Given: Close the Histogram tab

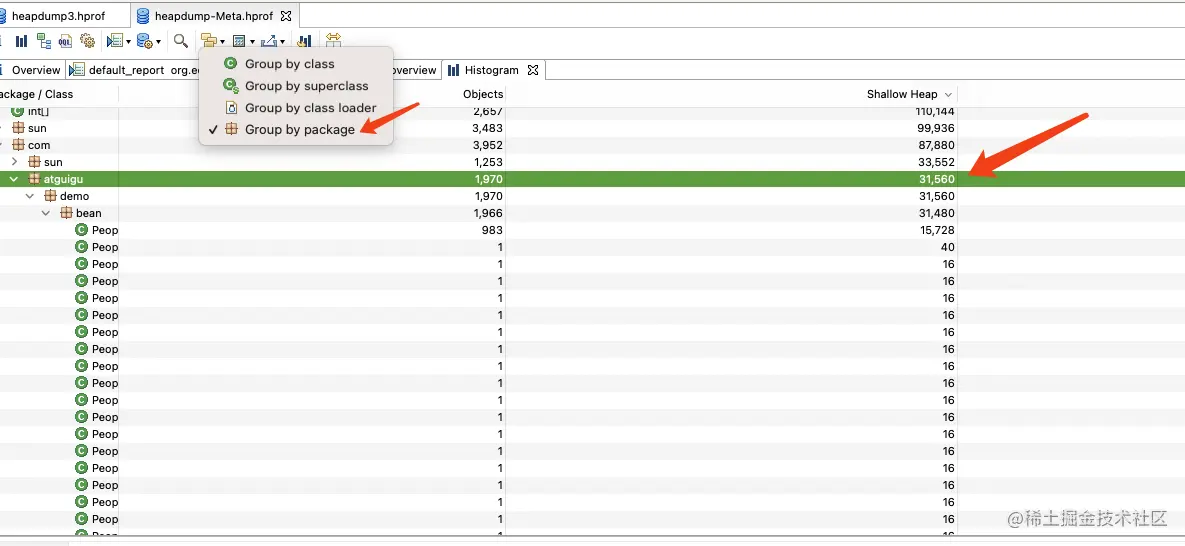Looking at the screenshot, I should tap(532, 70).
